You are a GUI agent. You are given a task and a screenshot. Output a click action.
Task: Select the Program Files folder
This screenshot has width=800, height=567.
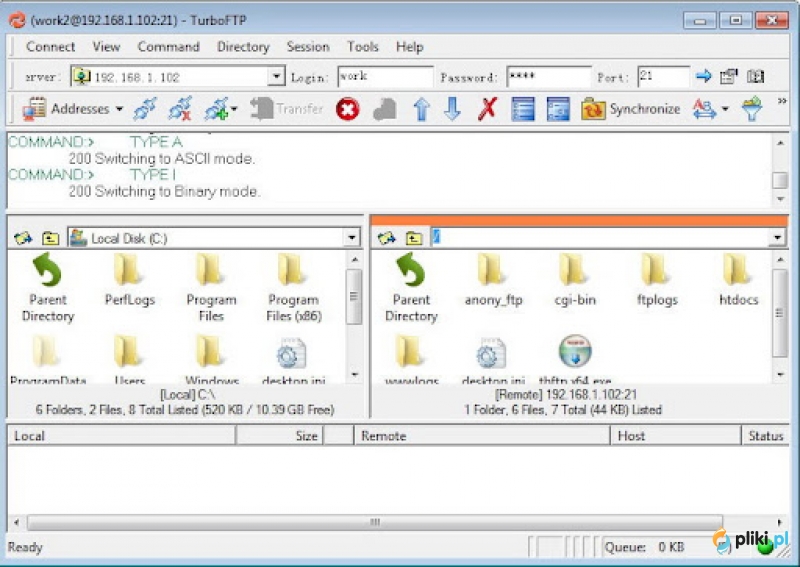[x=211, y=288]
